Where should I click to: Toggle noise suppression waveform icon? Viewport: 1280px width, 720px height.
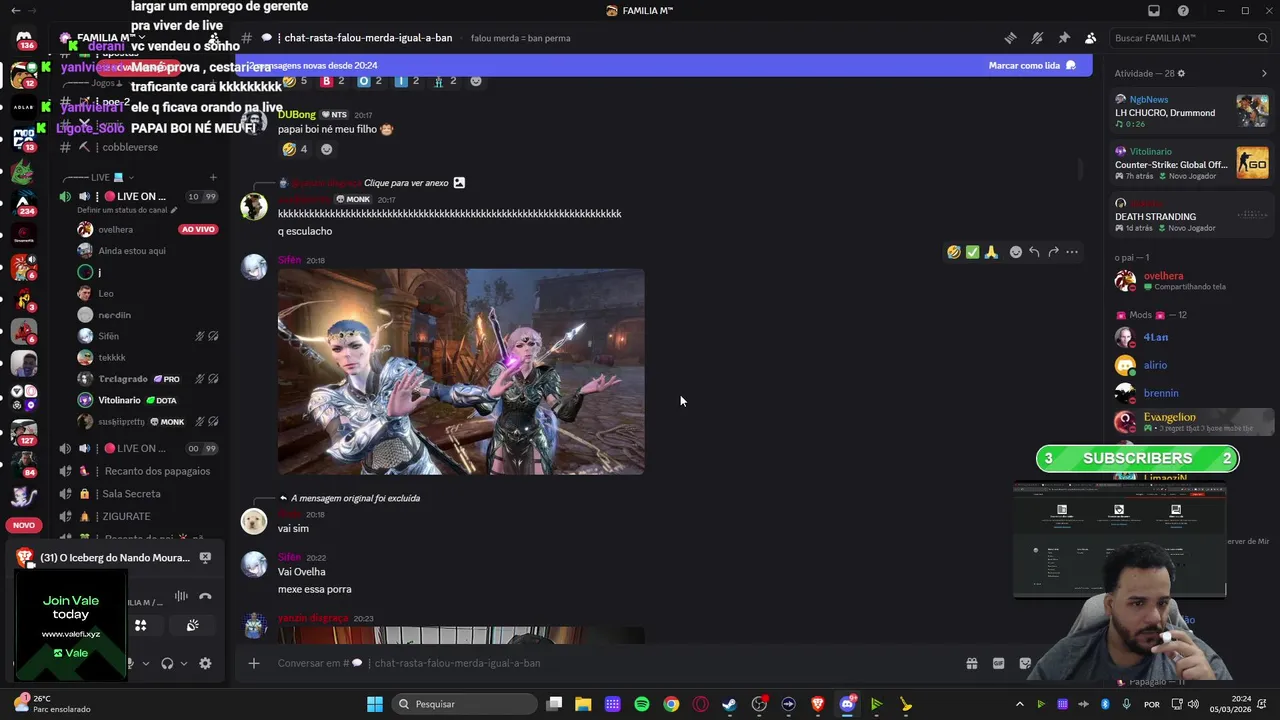click(181, 596)
